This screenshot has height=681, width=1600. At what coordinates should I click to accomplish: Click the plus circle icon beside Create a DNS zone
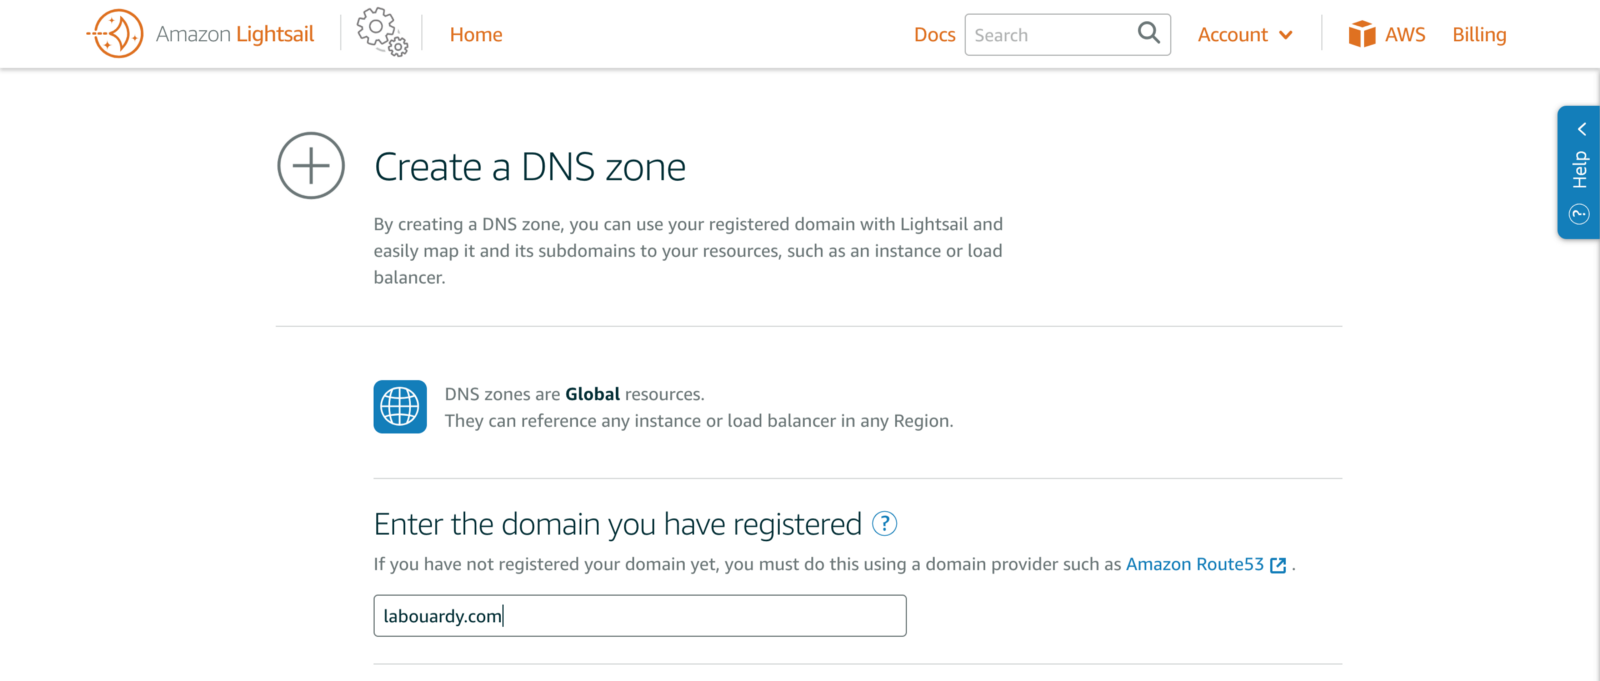311,166
